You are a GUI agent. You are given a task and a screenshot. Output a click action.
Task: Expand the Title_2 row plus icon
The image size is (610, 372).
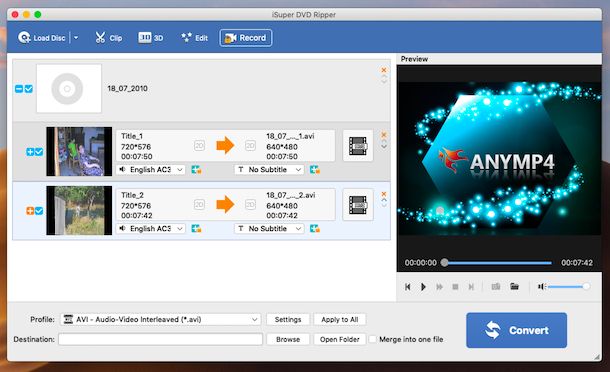pyautogui.click(x=30, y=211)
